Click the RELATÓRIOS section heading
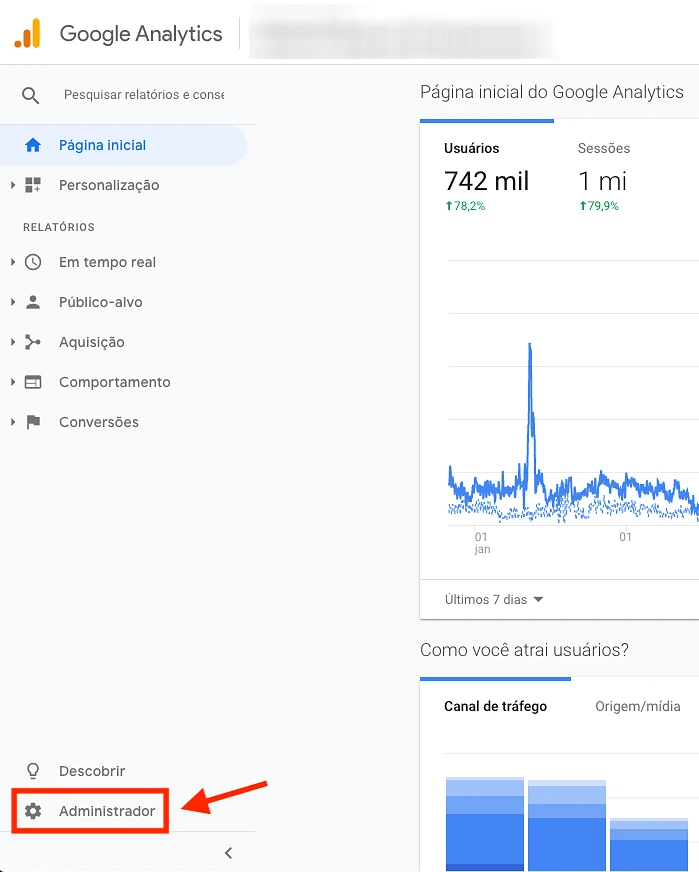This screenshot has width=699, height=872. tap(59, 227)
